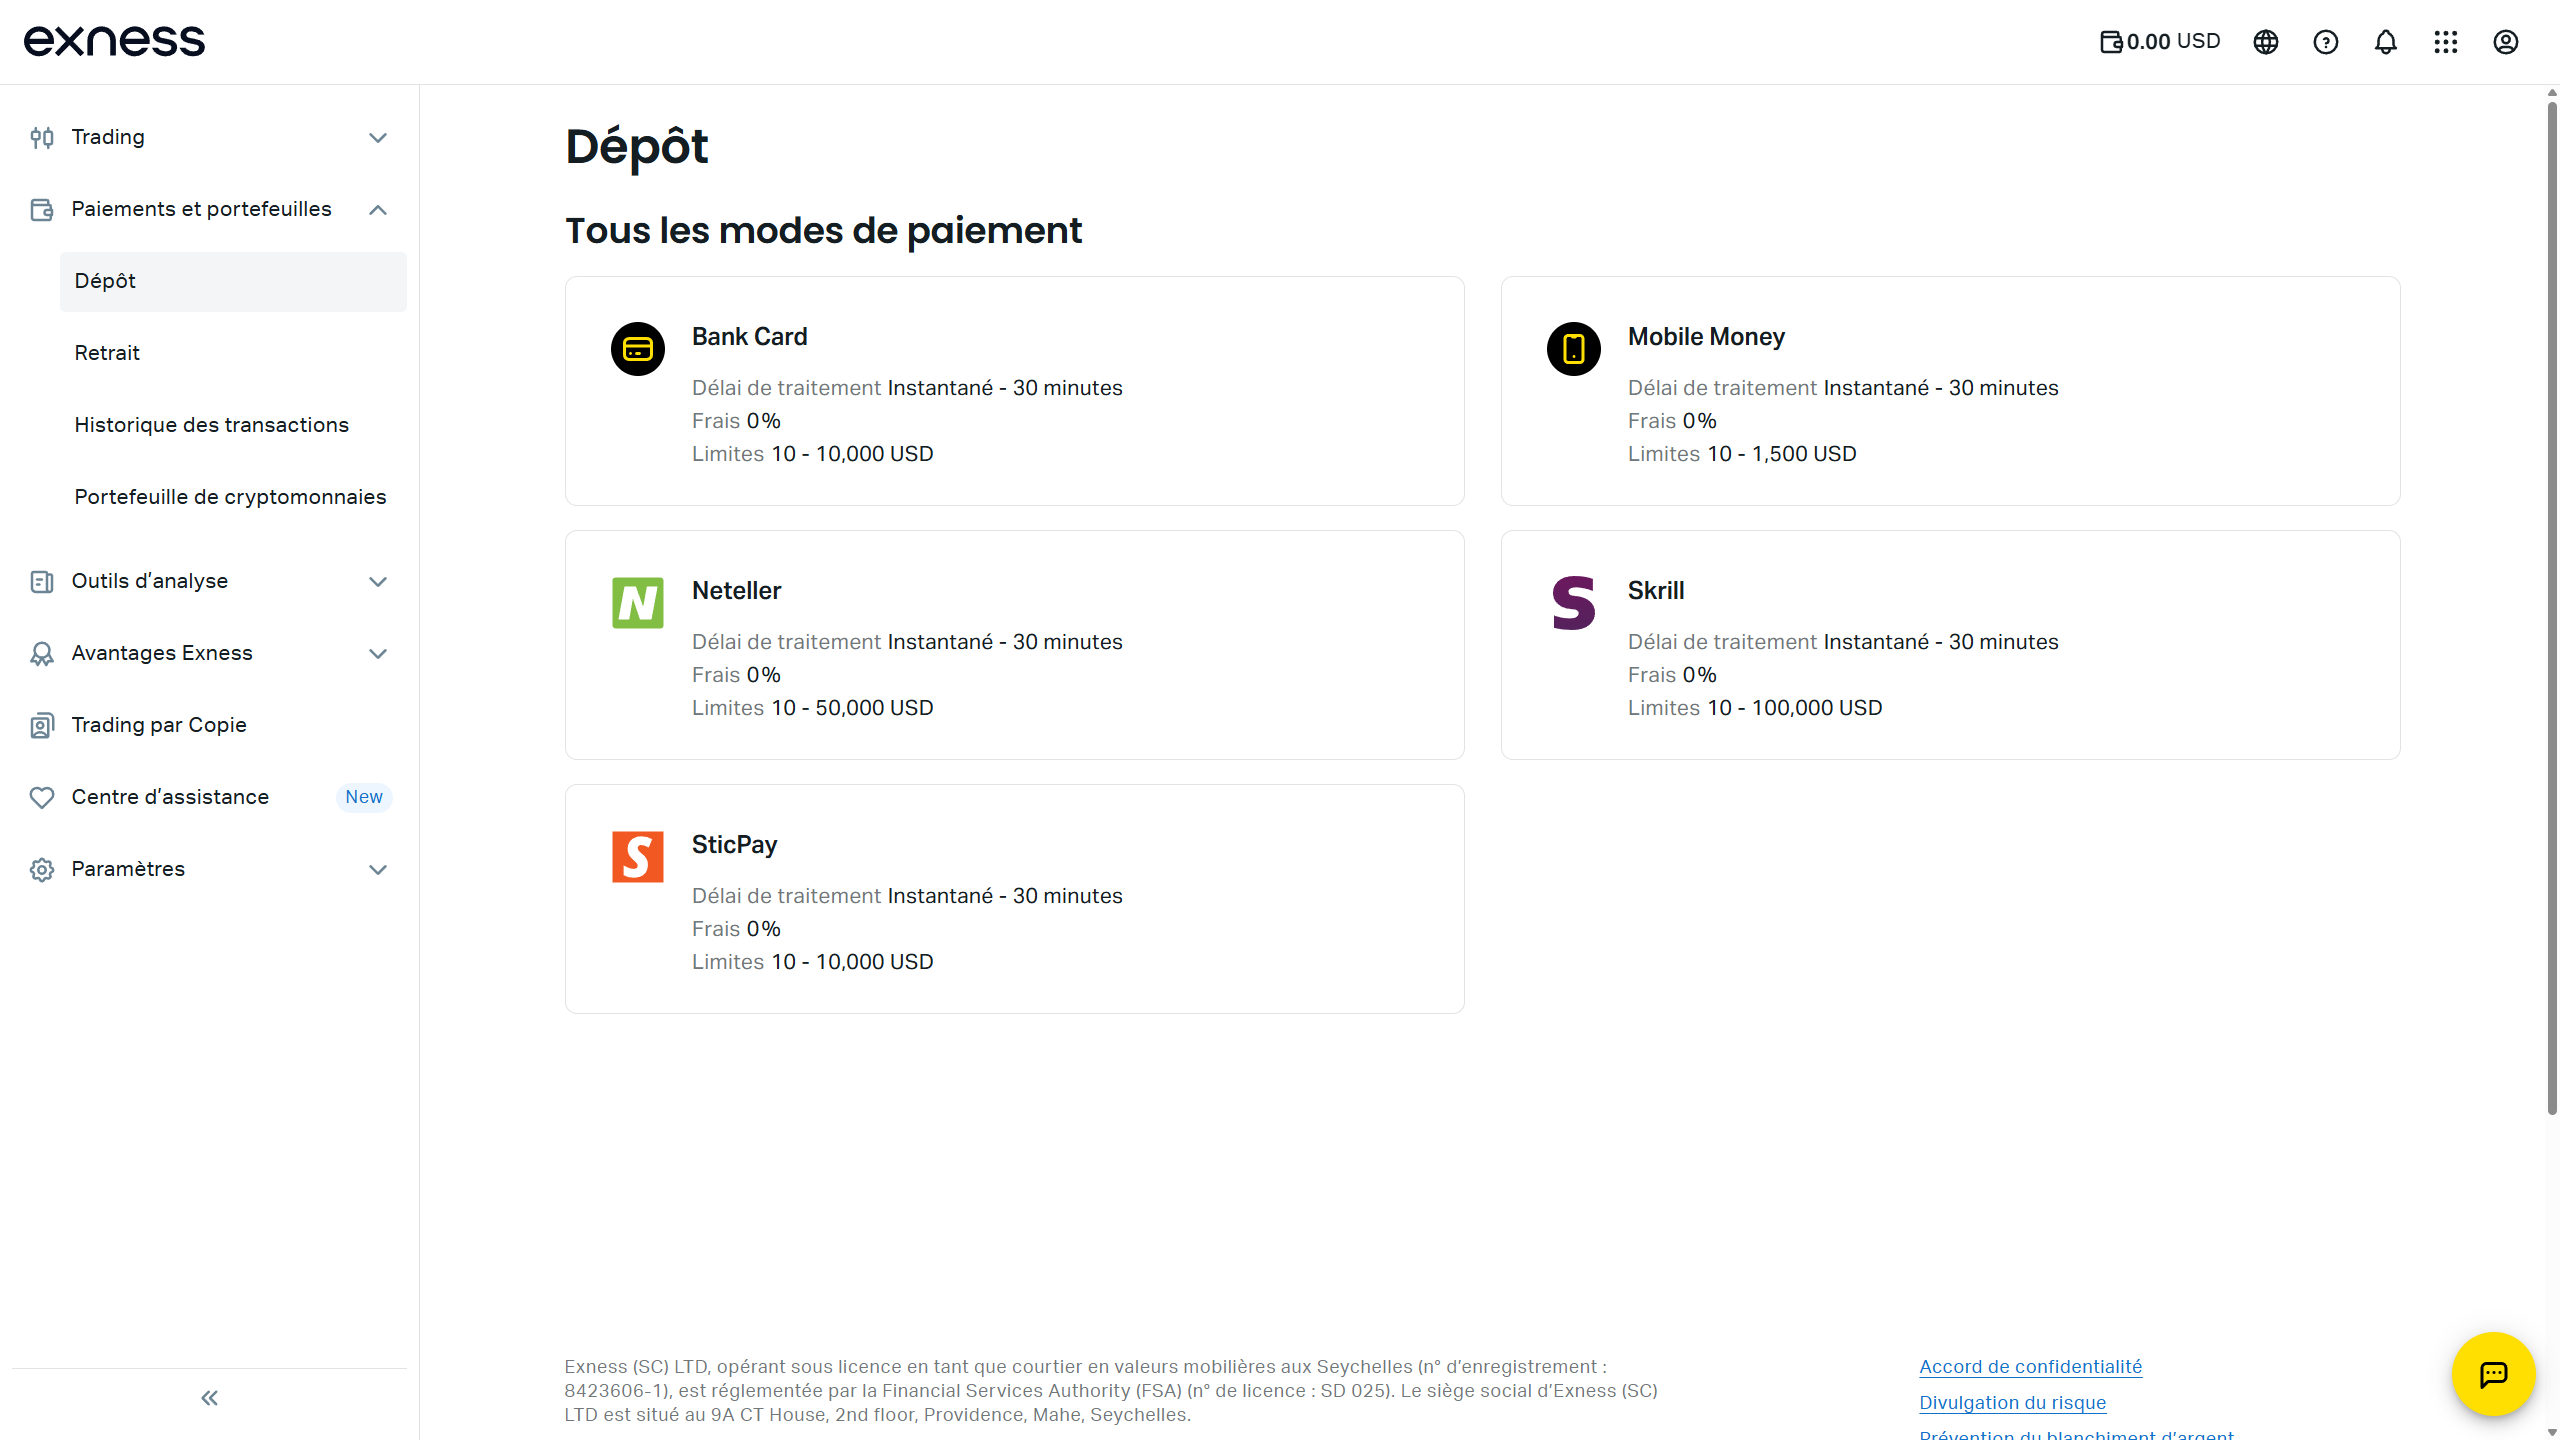Expand the Outils d'analyse chevron

click(x=378, y=581)
